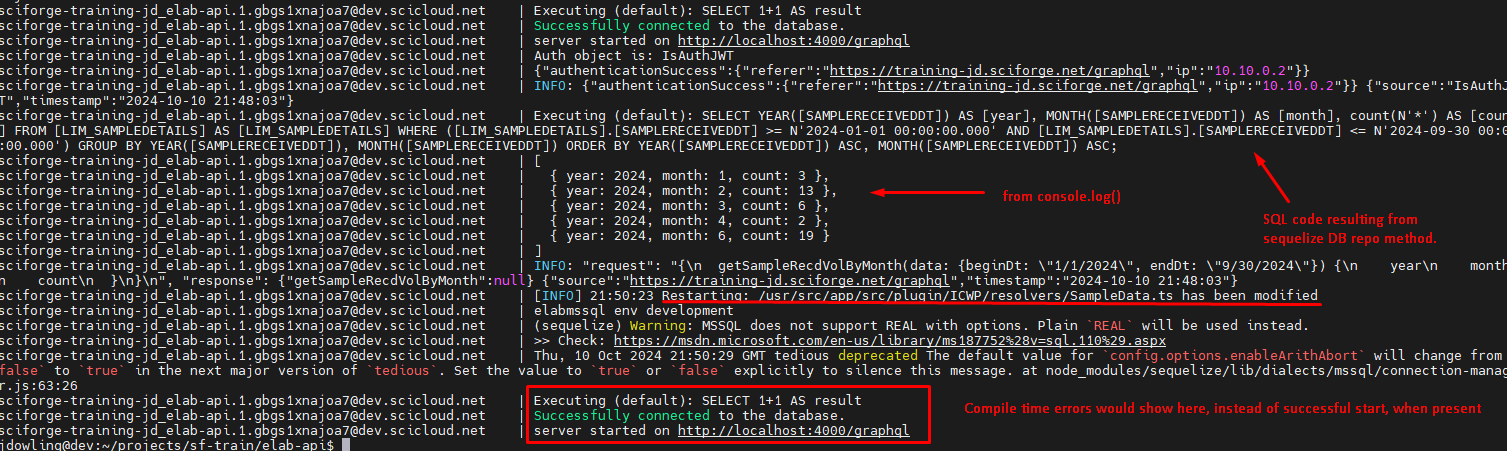This screenshot has height=451, width=1507.
Task: Click the "[INFO] 21:50:23" timestamp
Action: (x=594, y=296)
